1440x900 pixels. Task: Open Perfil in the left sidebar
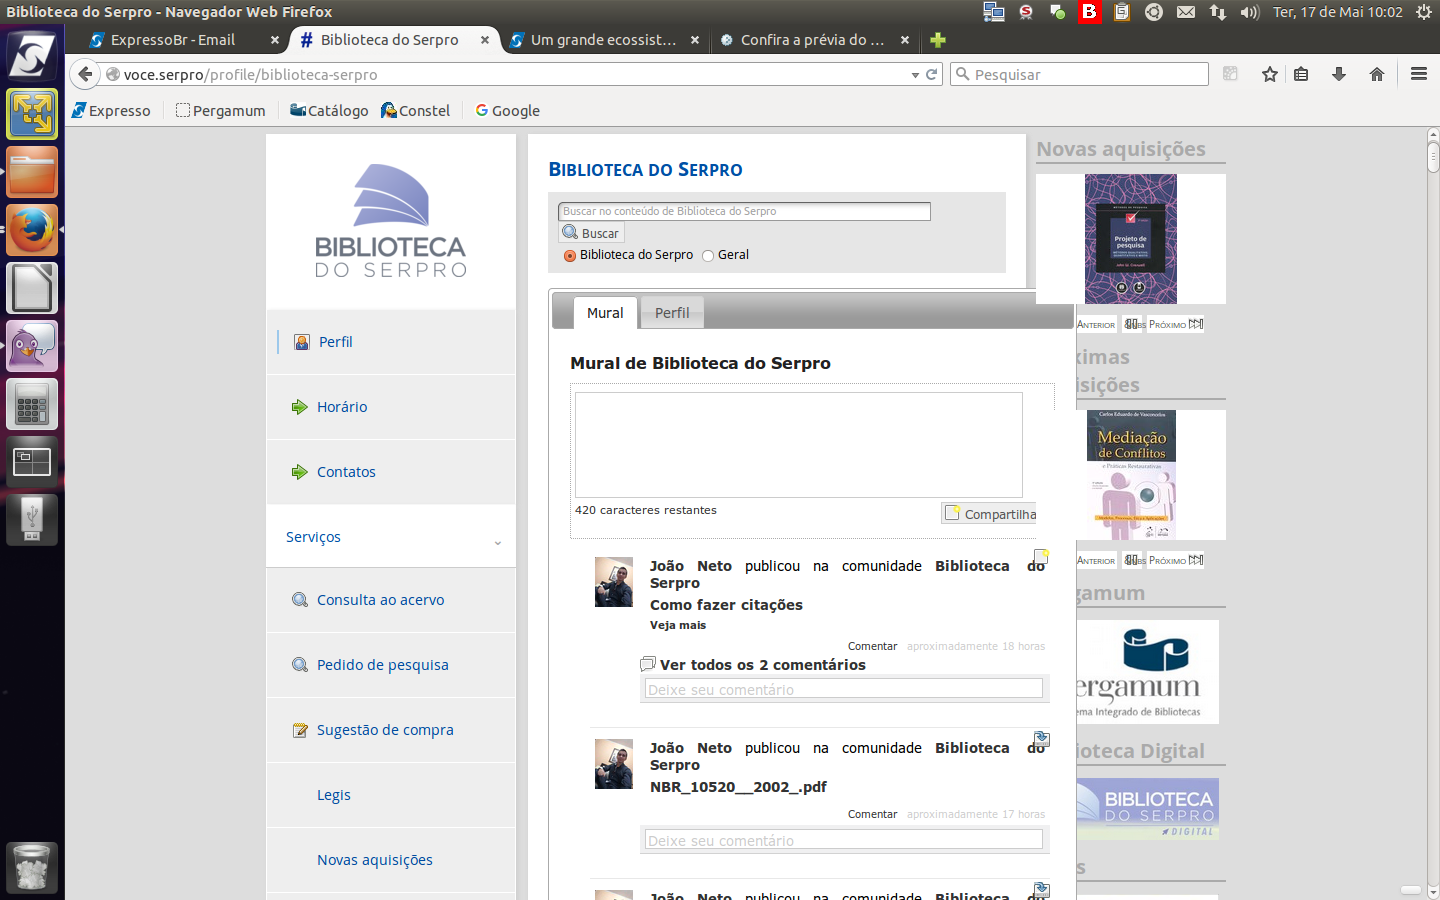click(336, 342)
